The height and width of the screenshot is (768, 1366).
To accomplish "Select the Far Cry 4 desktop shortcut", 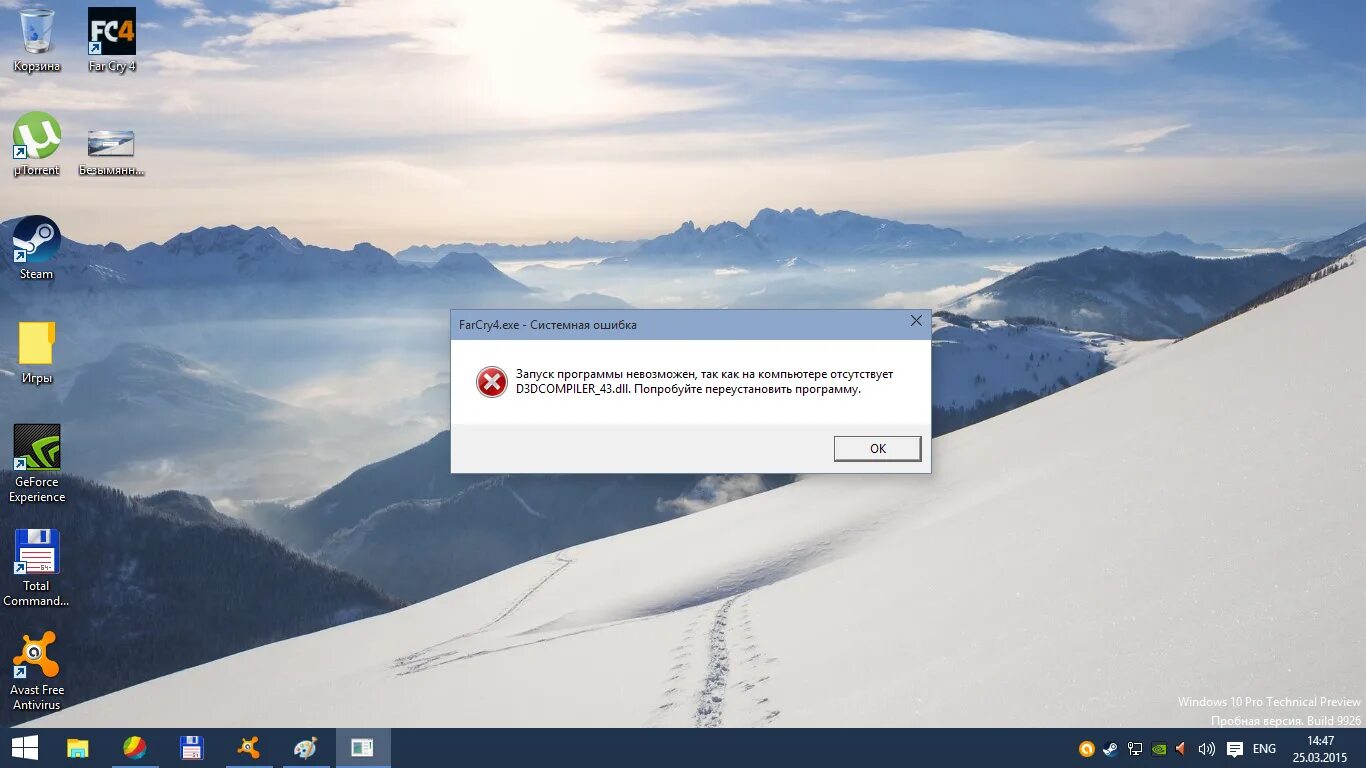I will (112, 40).
